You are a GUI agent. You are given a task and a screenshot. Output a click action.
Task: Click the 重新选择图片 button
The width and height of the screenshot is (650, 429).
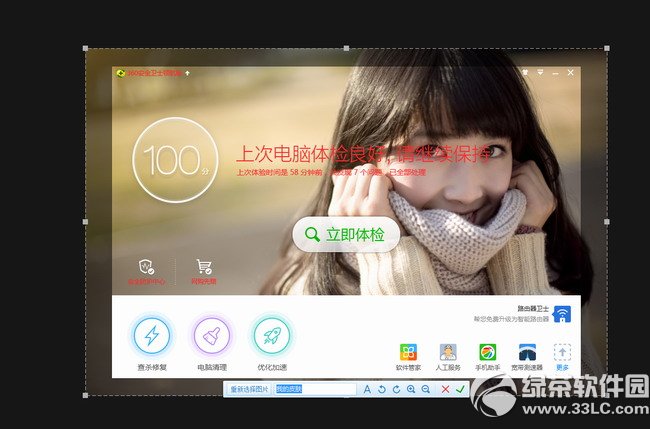247,389
